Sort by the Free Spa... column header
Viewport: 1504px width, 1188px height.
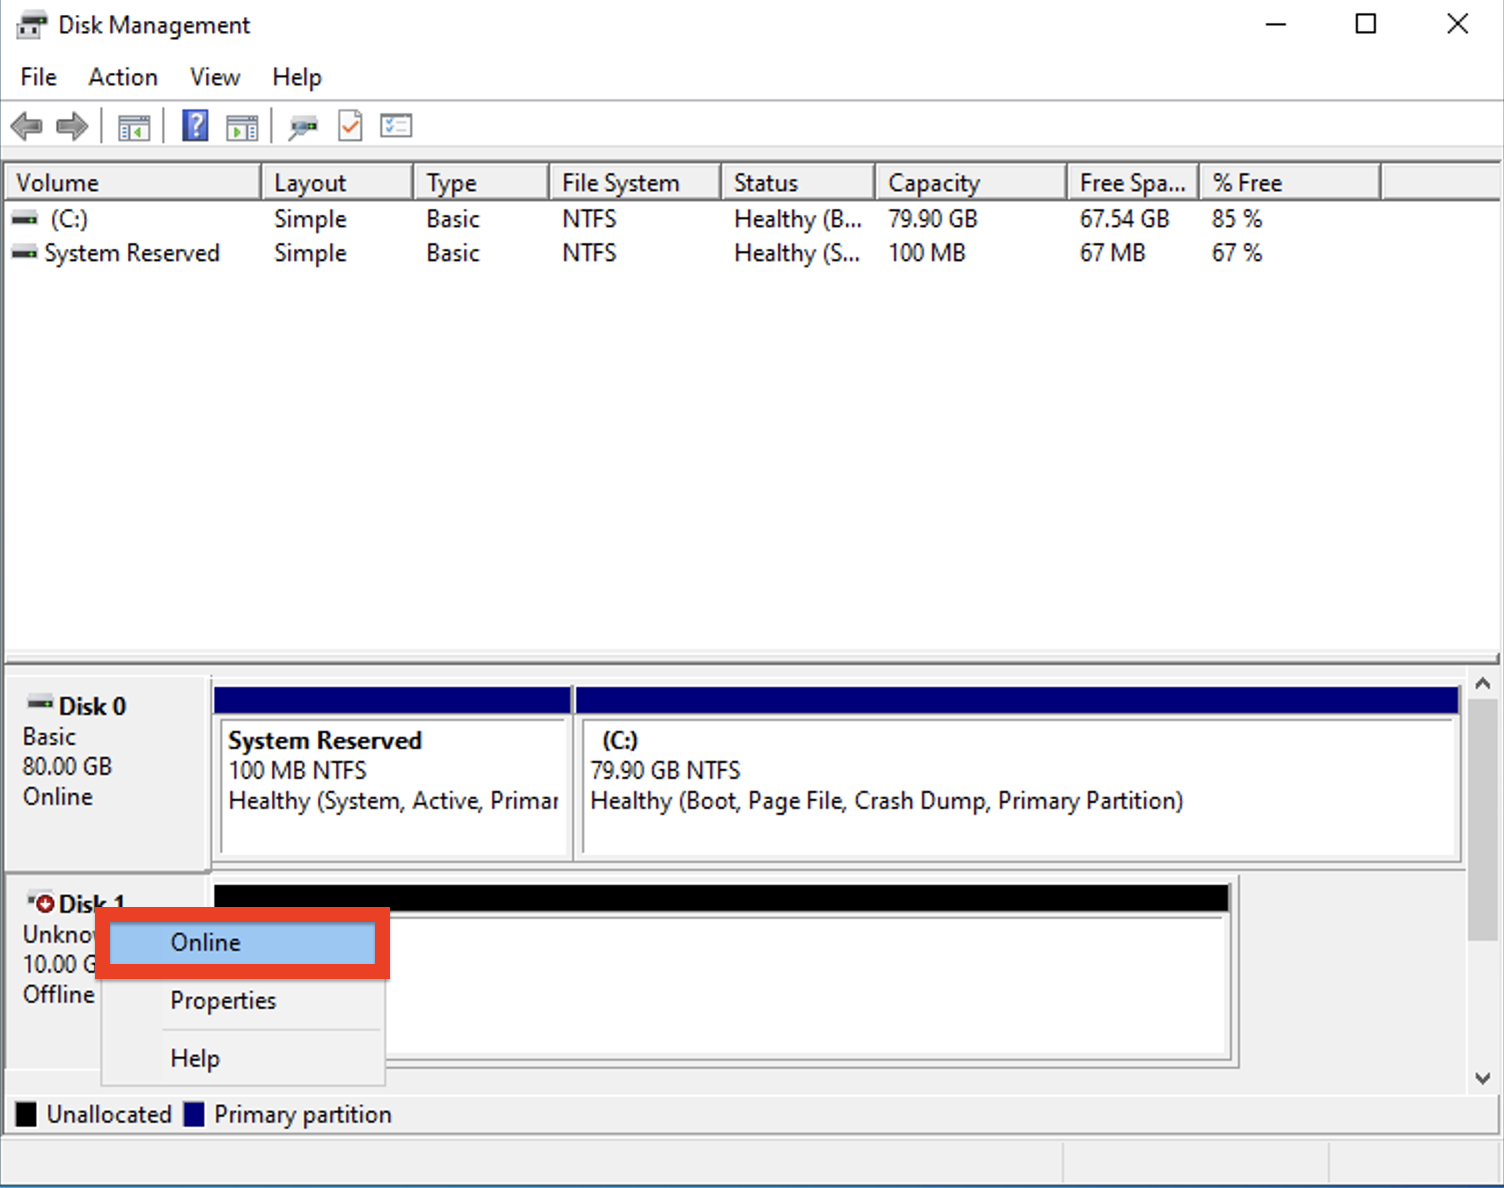1133,183
